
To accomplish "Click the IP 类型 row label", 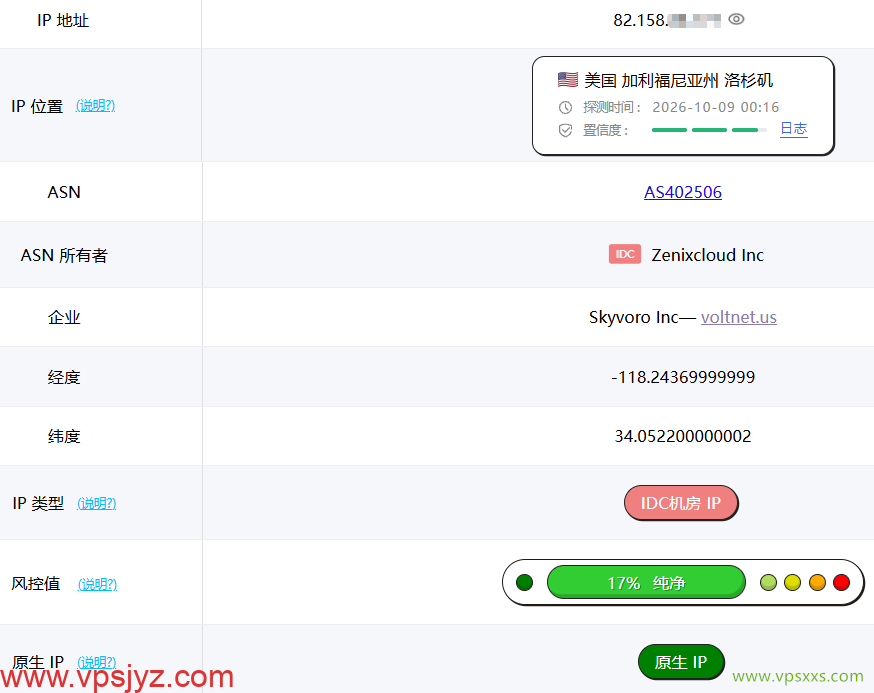I will 38,503.
